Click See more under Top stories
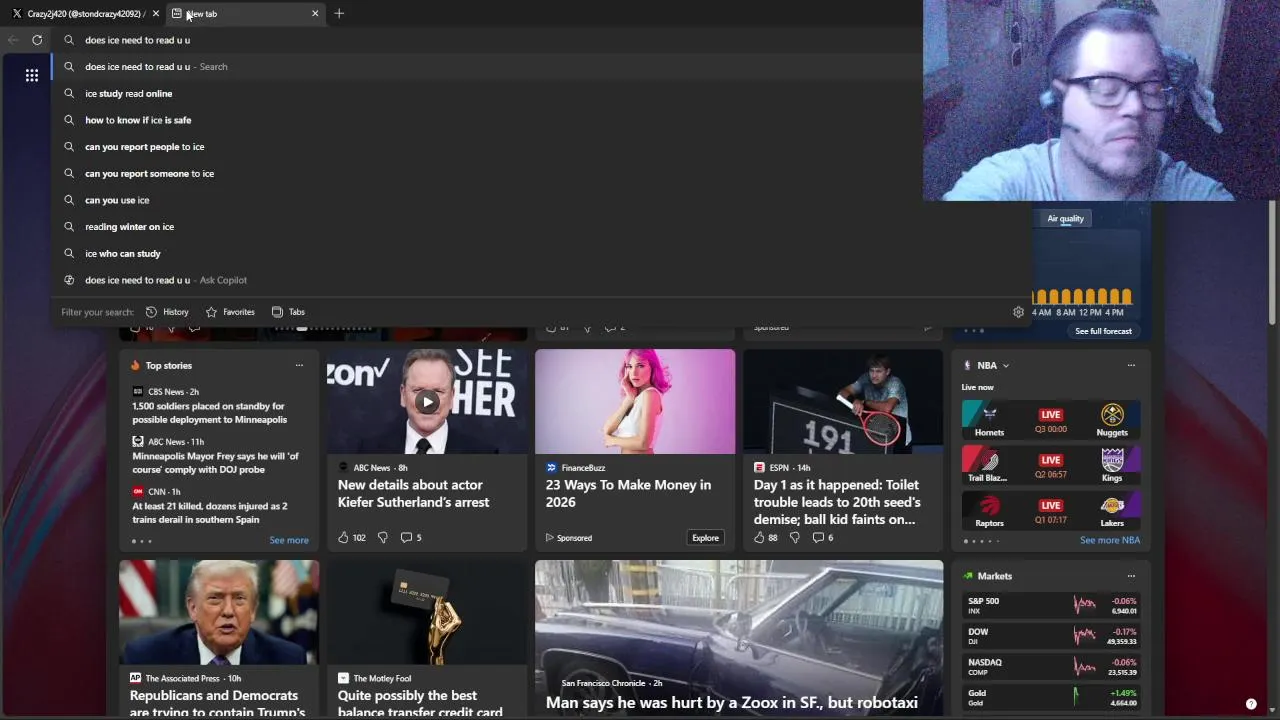This screenshot has height=720, width=1280. coord(289,540)
